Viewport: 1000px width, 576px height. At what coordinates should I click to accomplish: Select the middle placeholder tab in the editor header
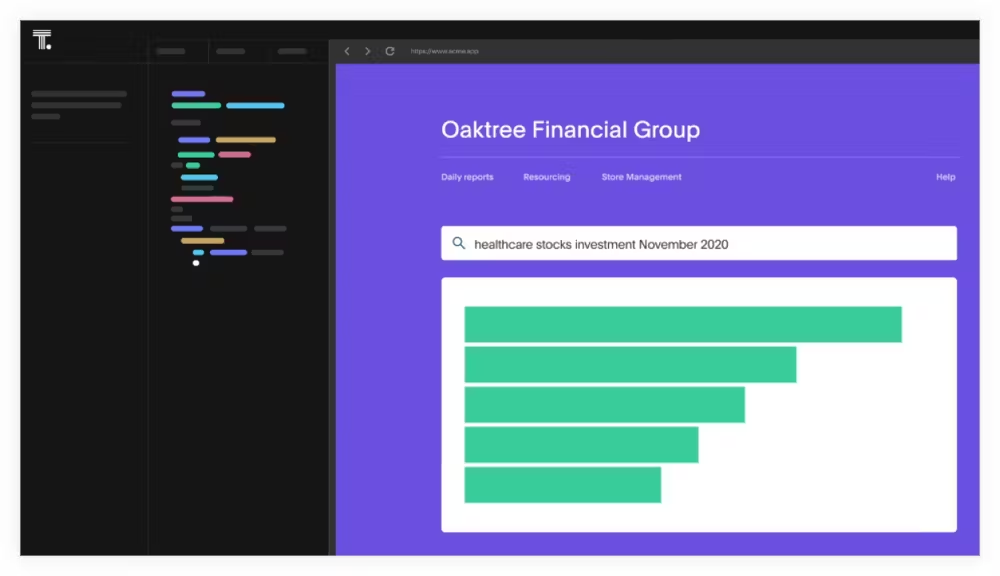[231, 50]
